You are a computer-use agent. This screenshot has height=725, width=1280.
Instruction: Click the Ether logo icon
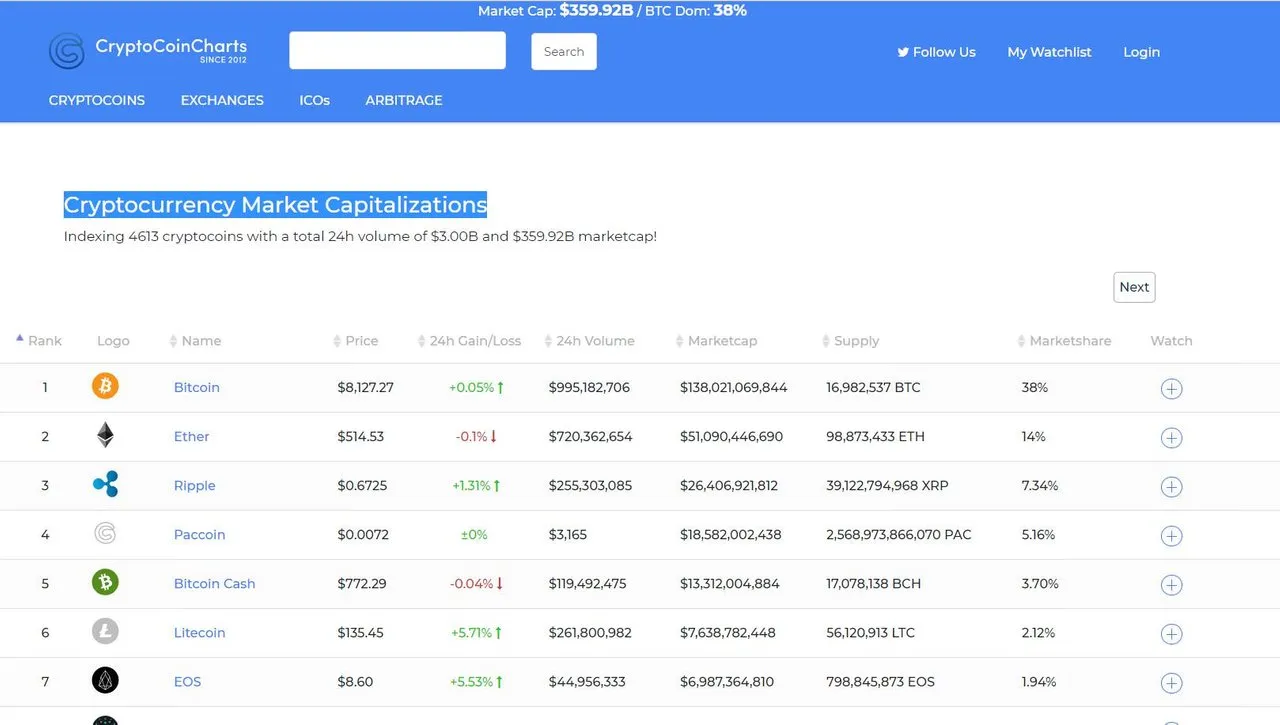pyautogui.click(x=105, y=435)
